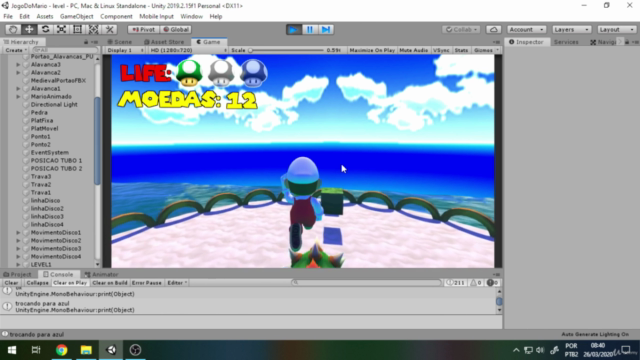Toggle Clear on Play
Viewport: 640px width, 360px height.
point(70,283)
